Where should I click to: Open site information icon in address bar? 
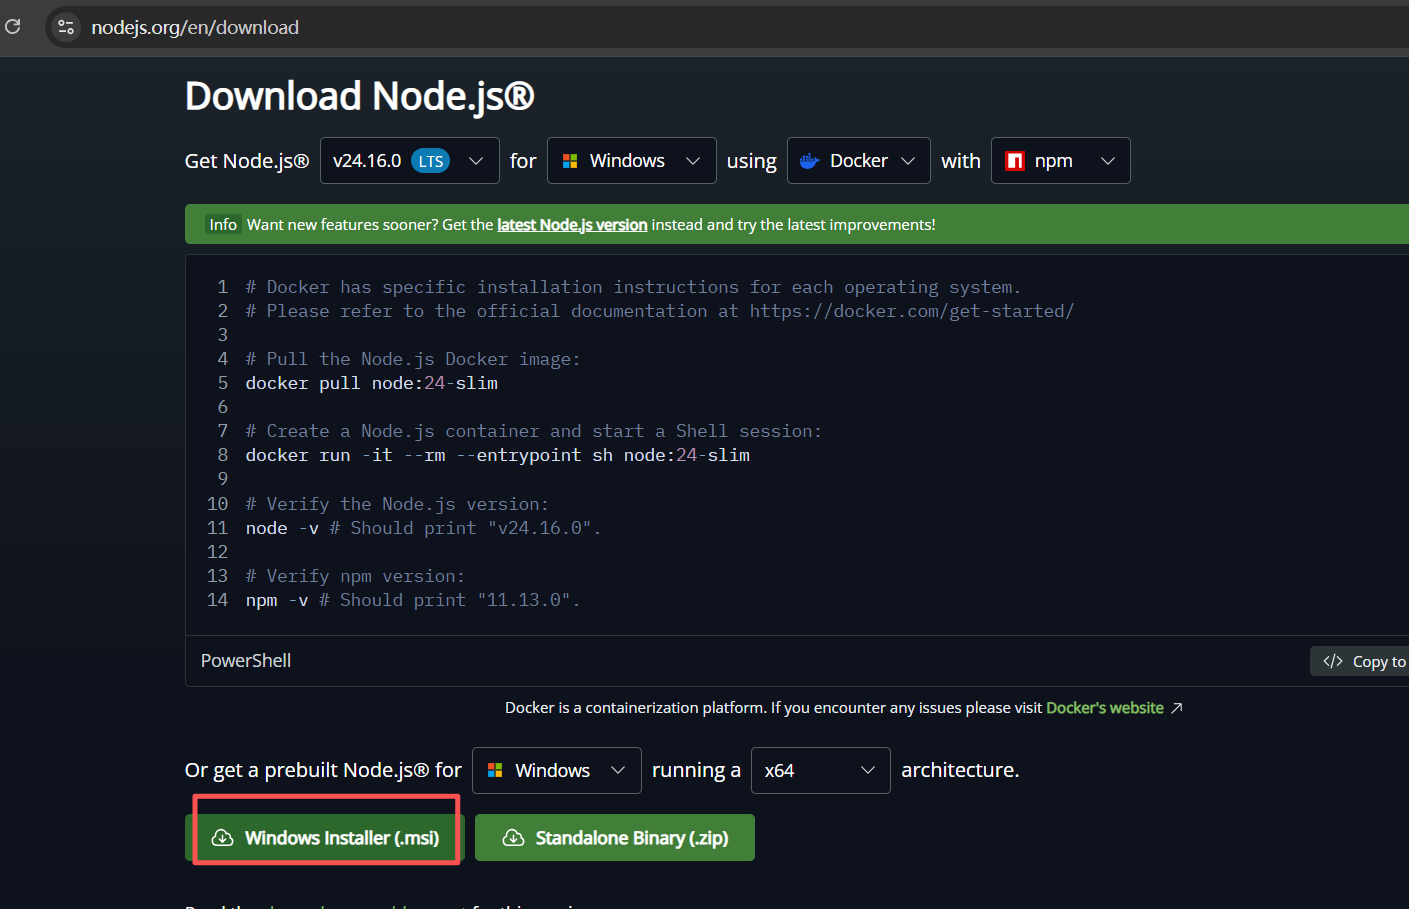(x=66, y=27)
